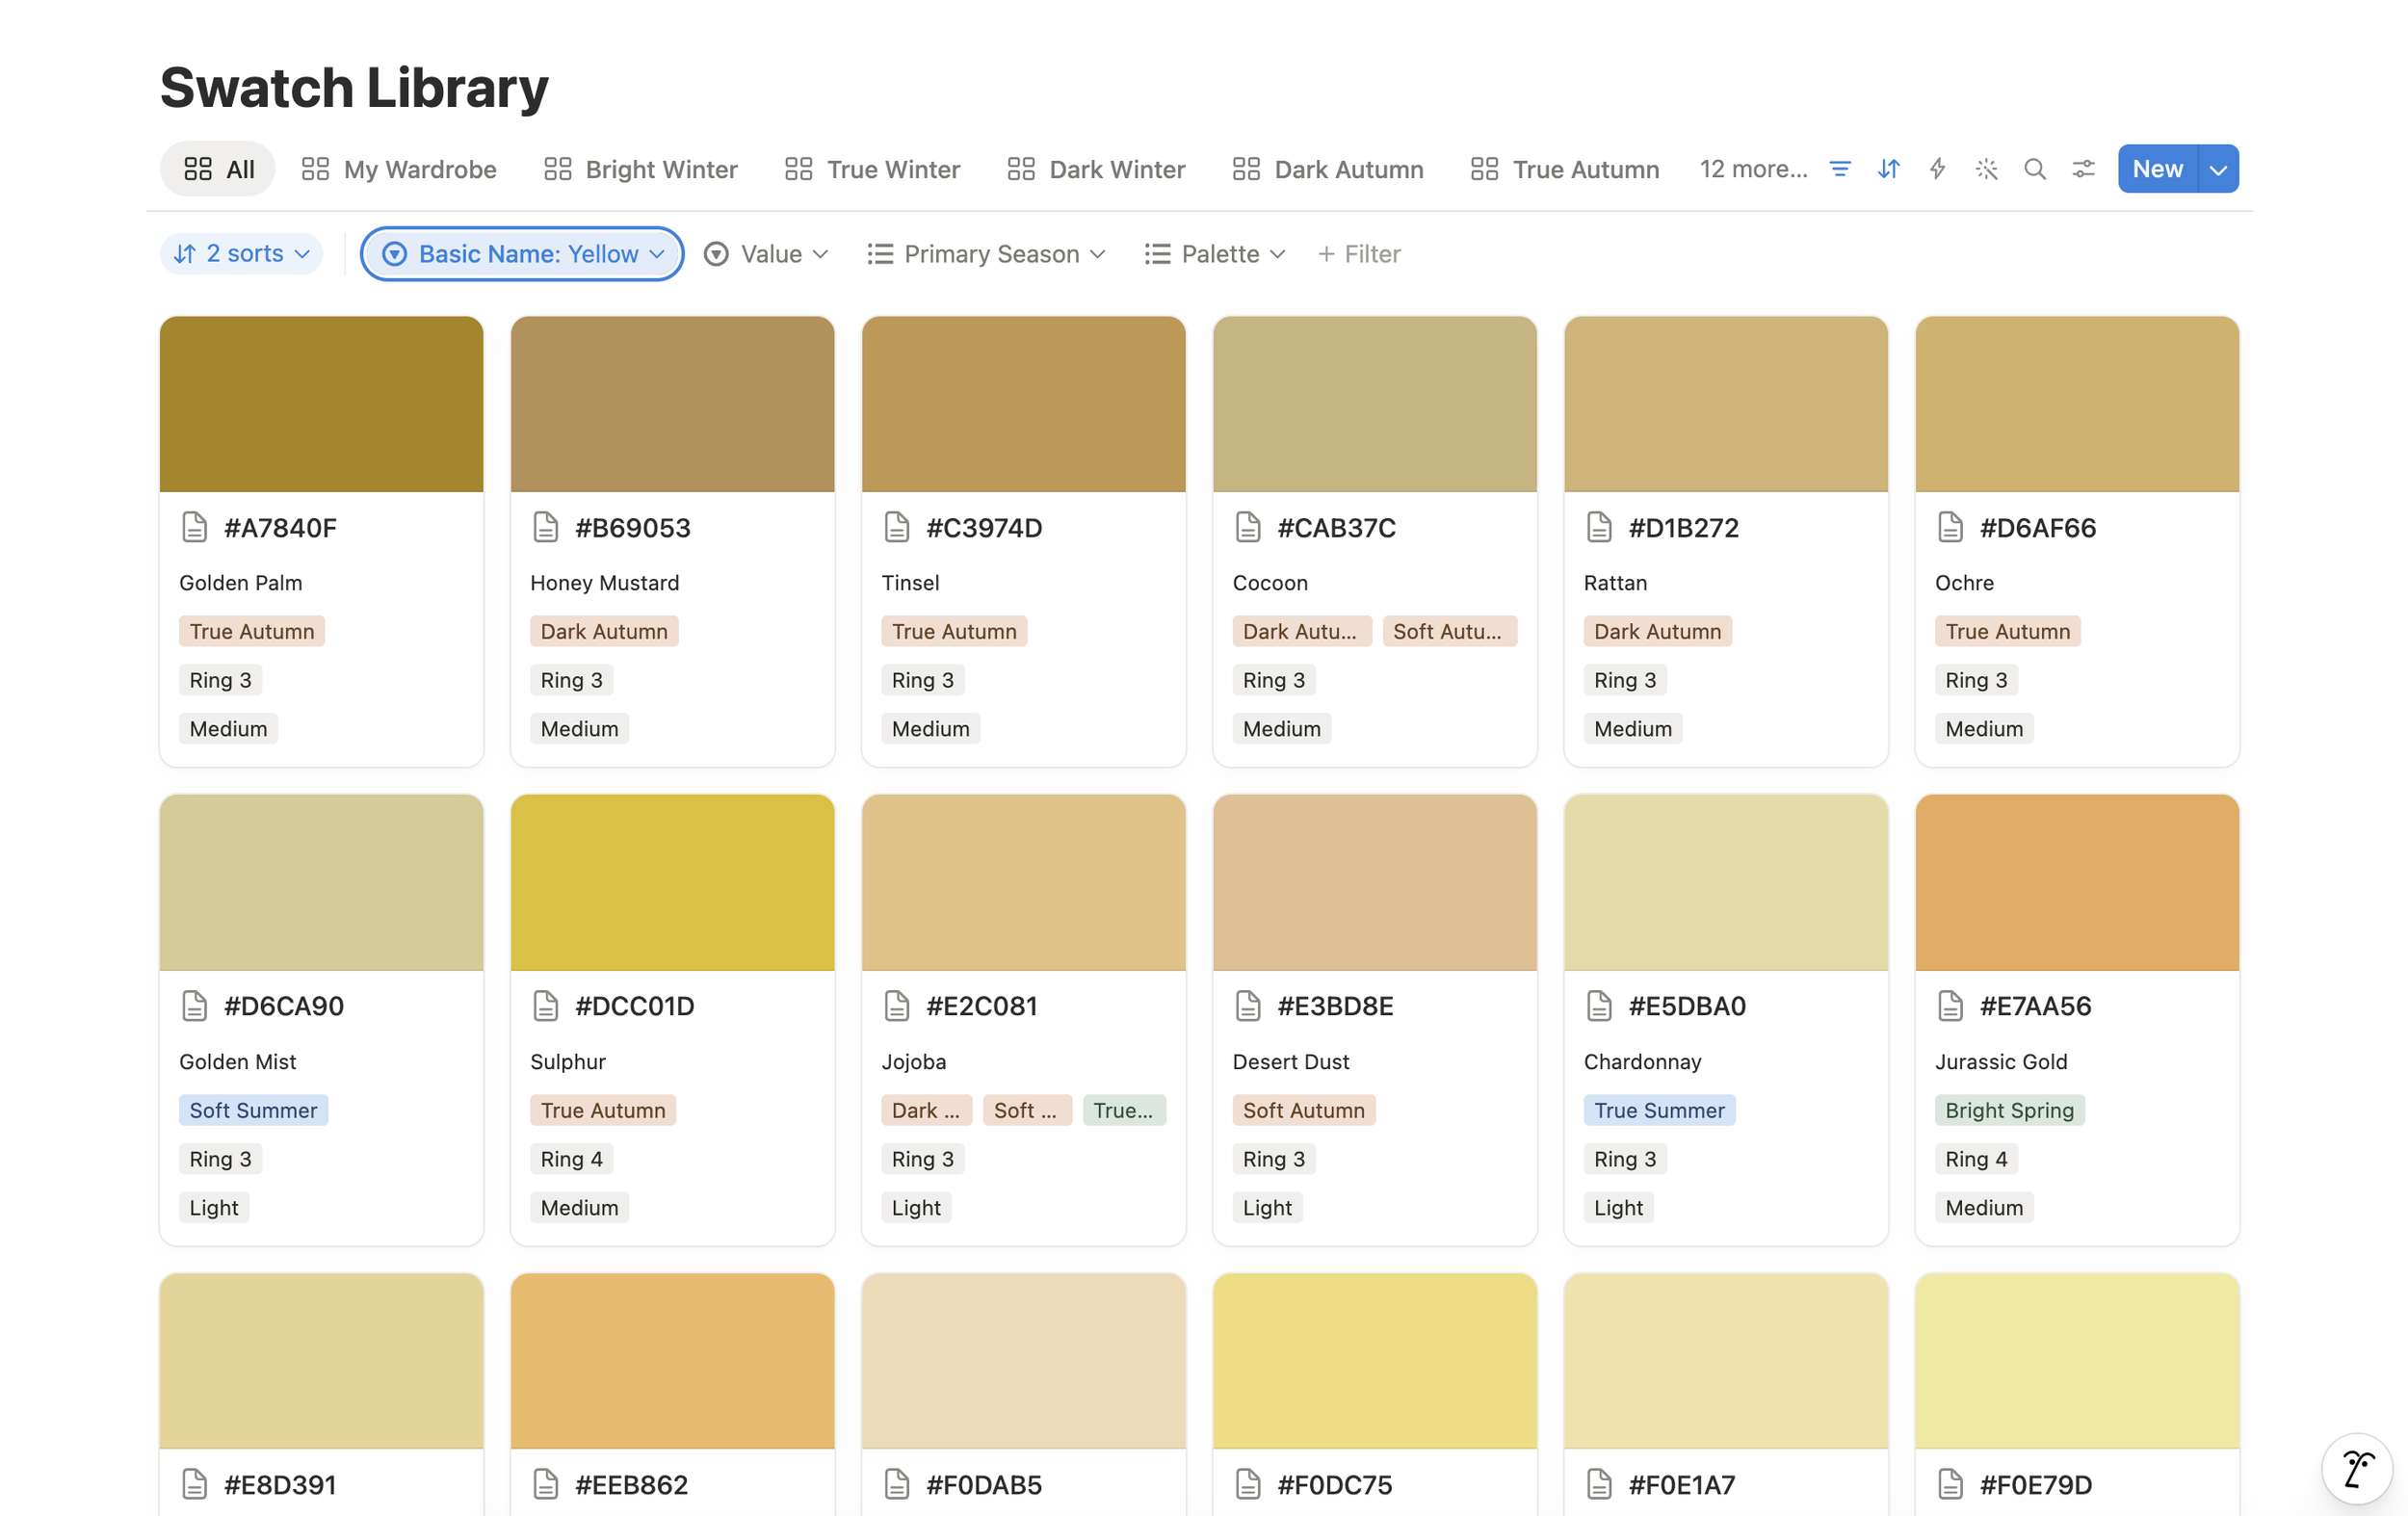This screenshot has height=1516, width=2408.
Task: Click the Swatch Library page title
Action: coord(354,87)
